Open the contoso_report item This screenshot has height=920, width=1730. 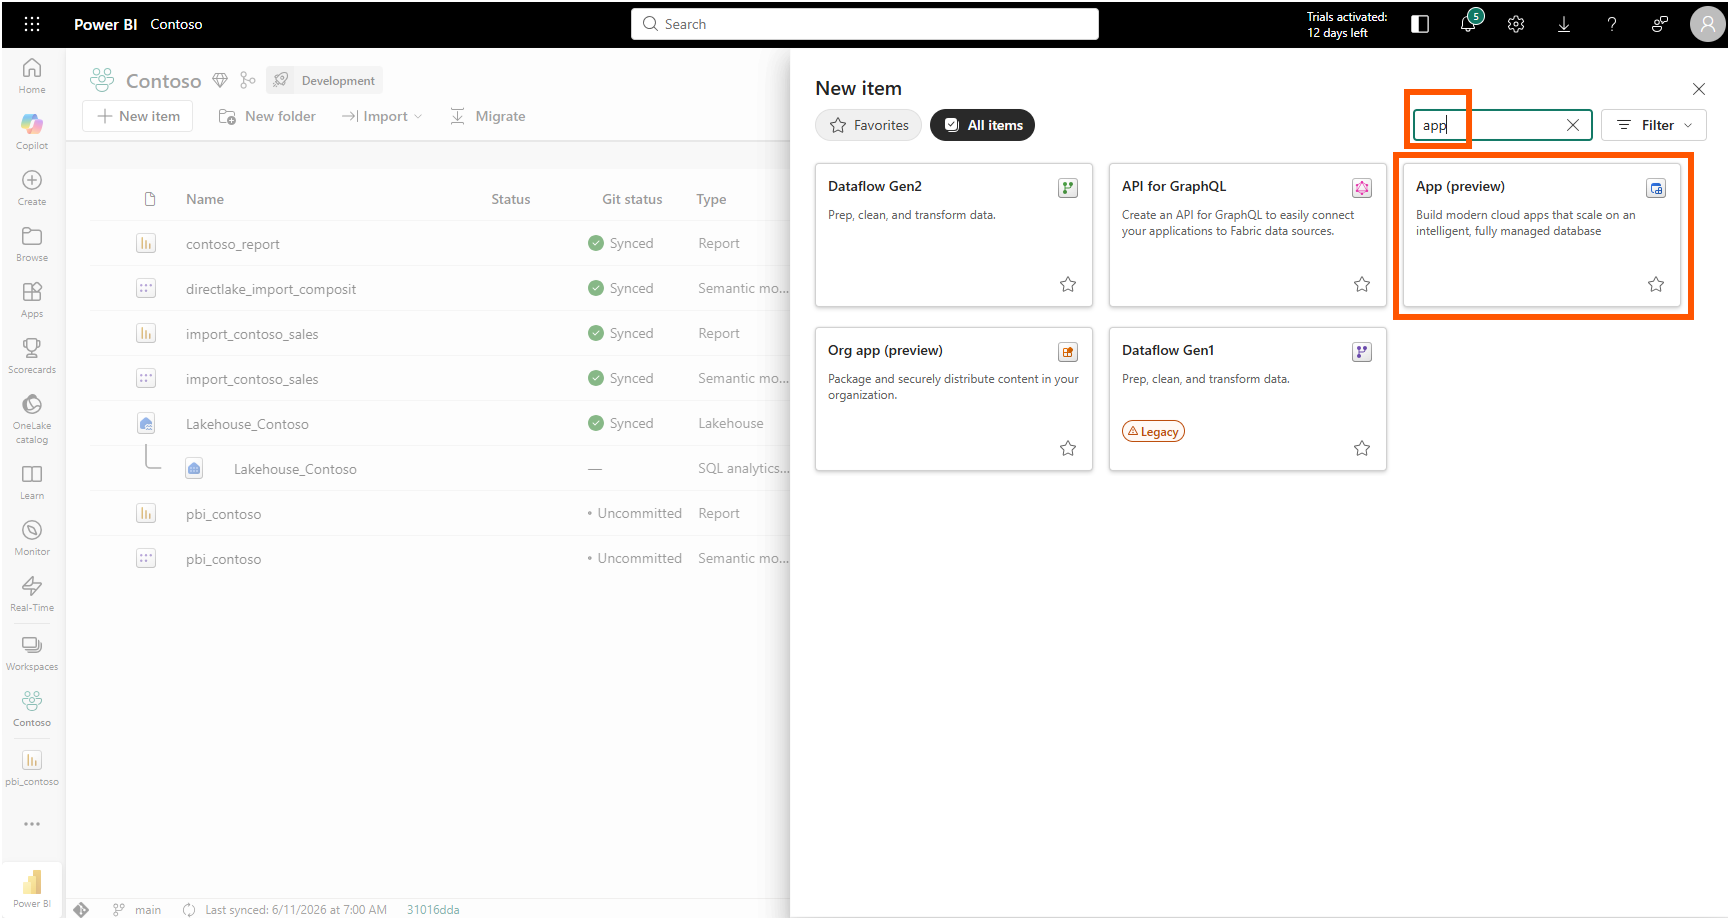pos(232,244)
